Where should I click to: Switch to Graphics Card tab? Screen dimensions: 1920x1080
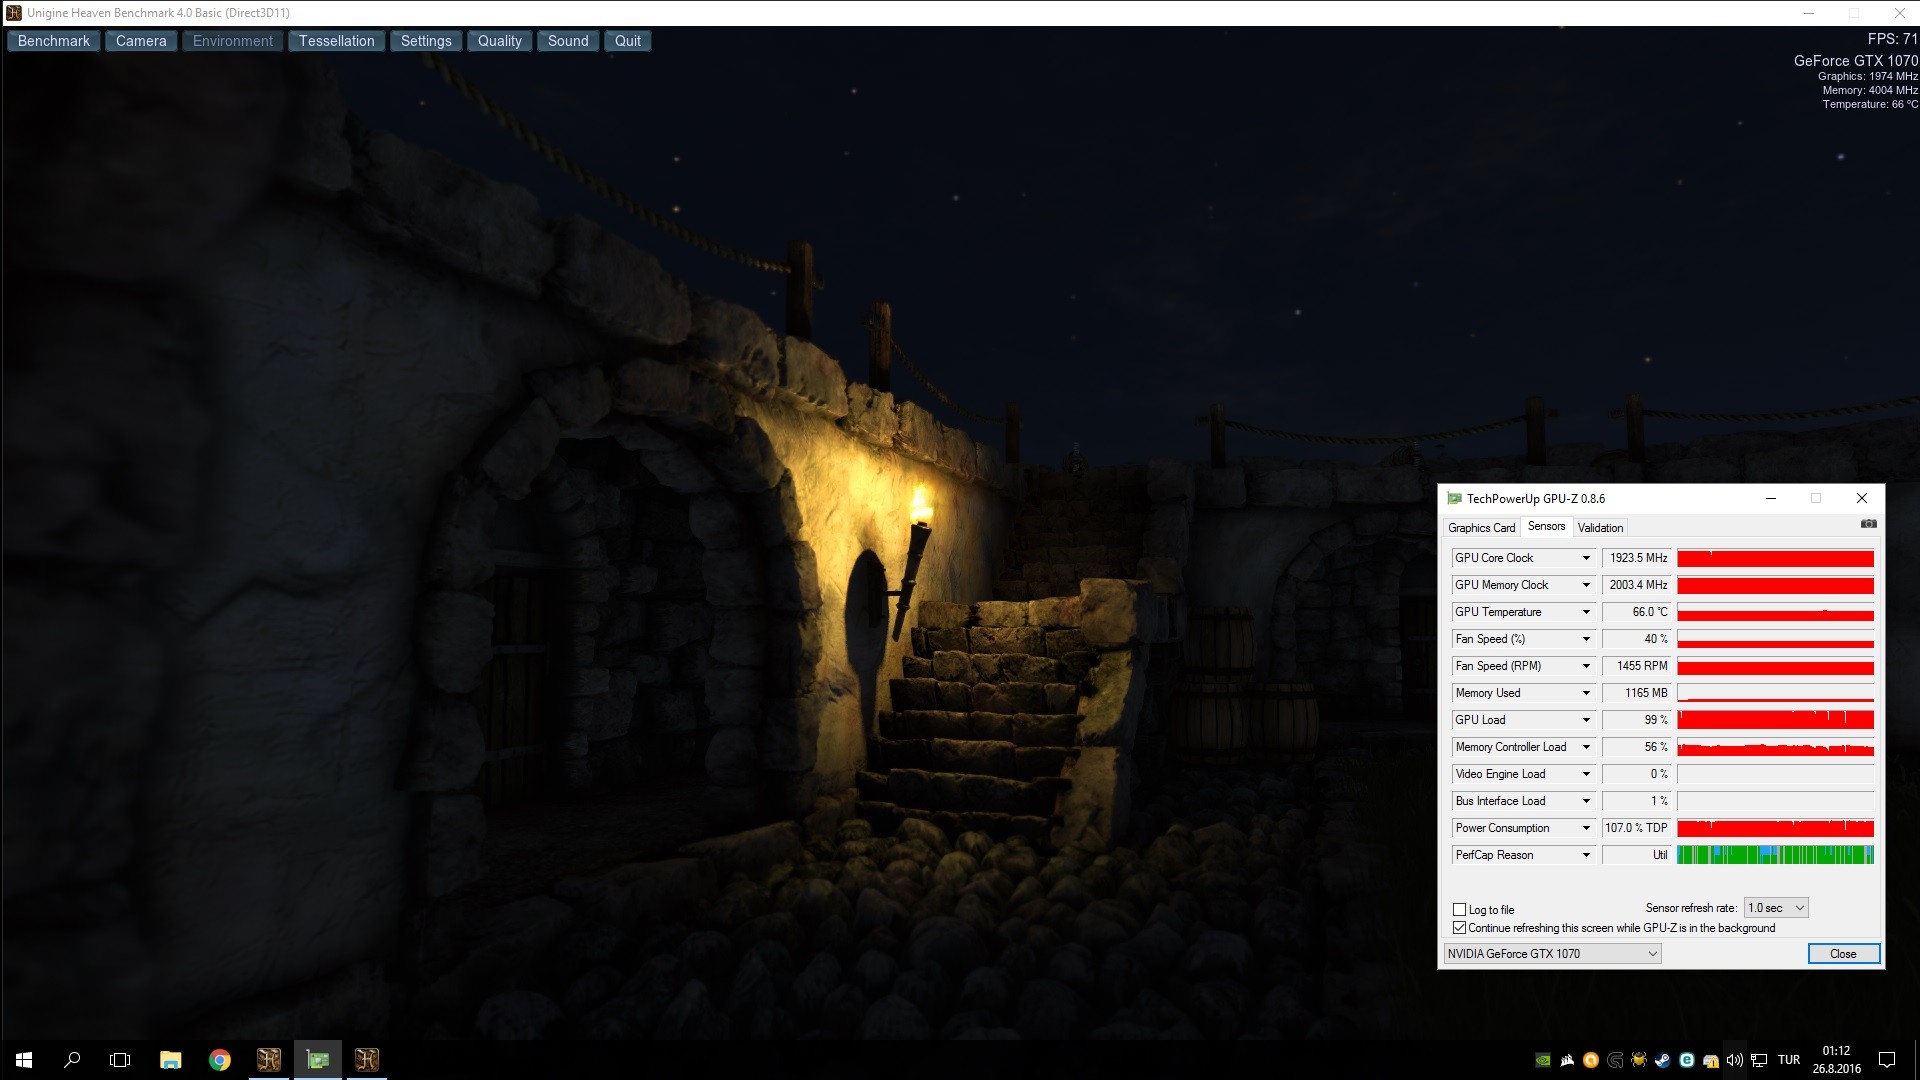[x=1482, y=528]
